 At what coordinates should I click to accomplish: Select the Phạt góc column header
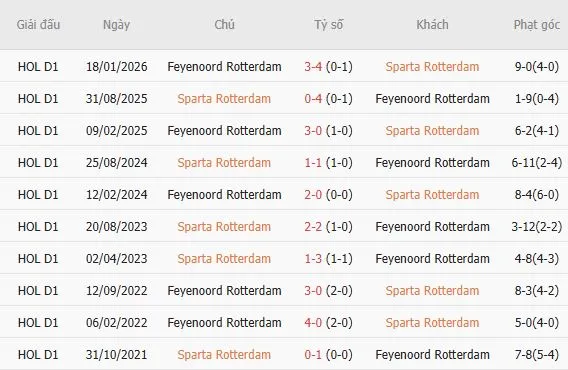[536, 25]
